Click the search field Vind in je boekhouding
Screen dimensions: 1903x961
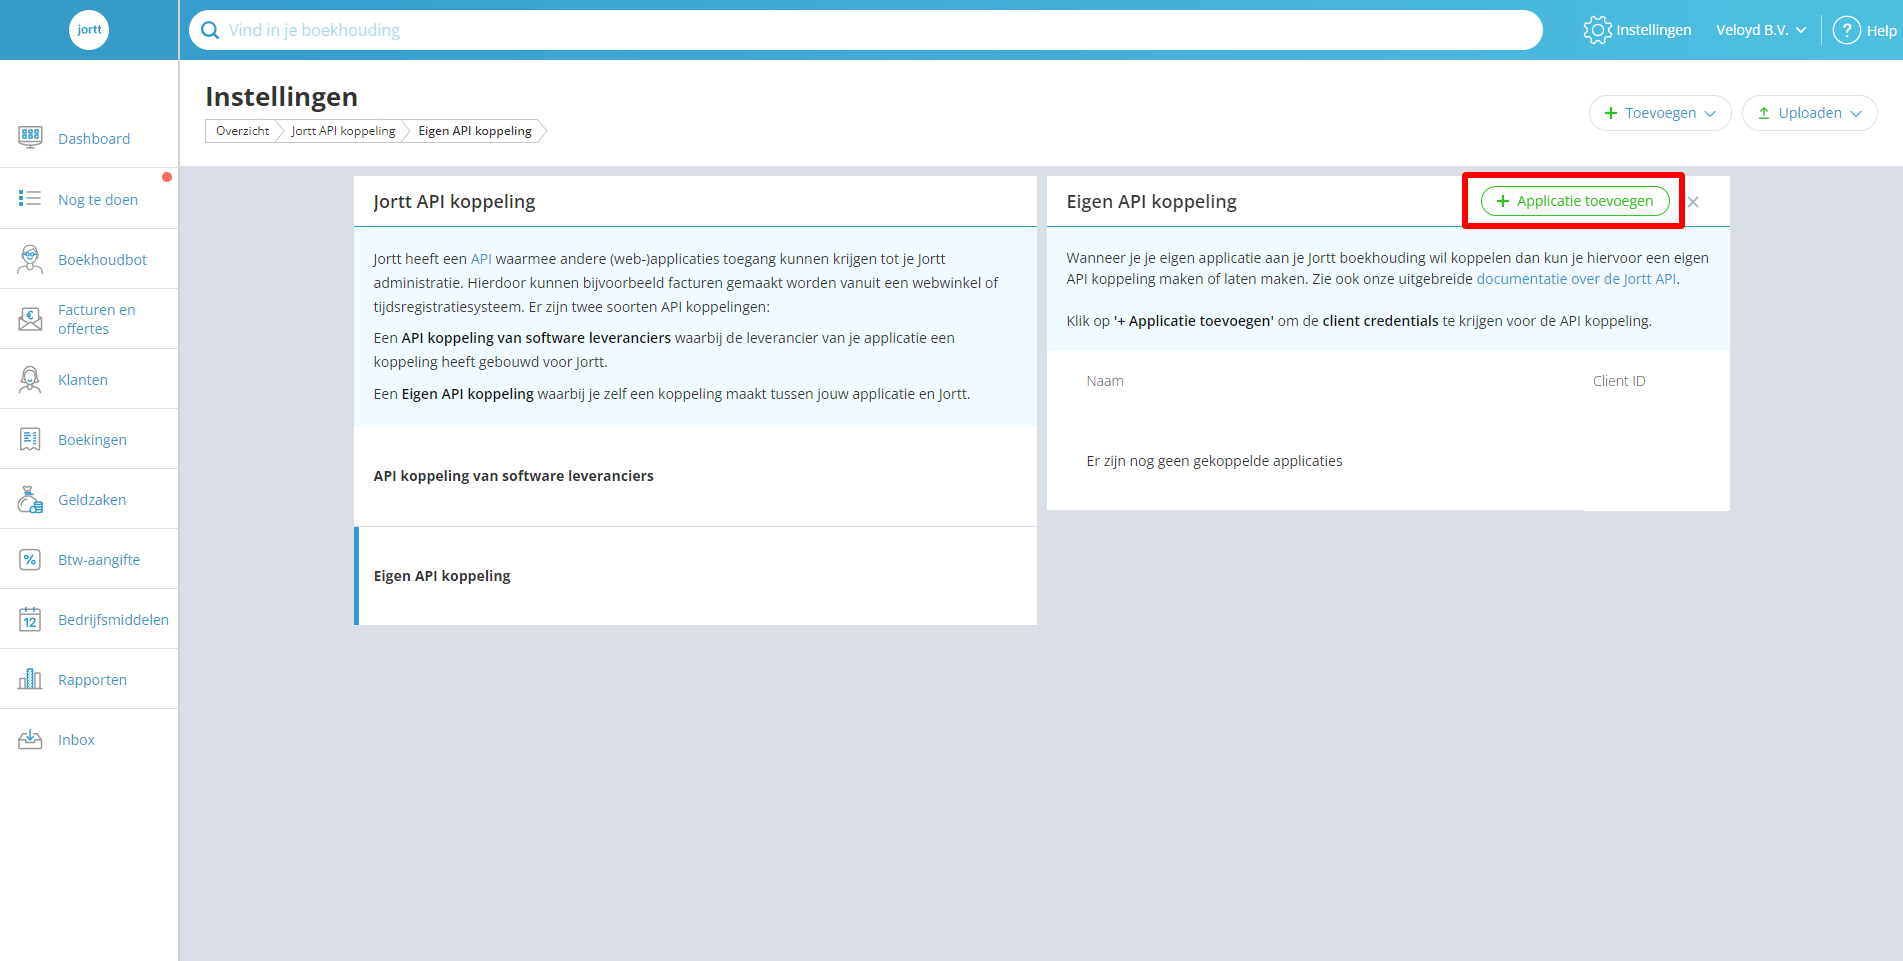pos(865,30)
